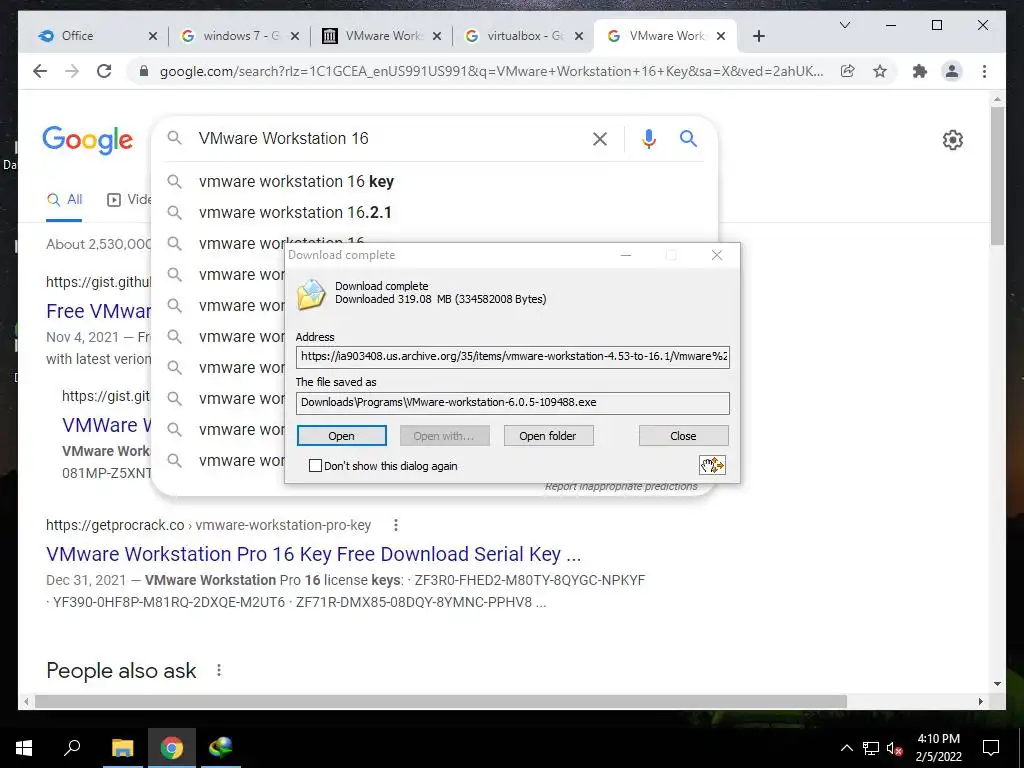Click the Chrome back arrow
The height and width of the screenshot is (768, 1024).
coord(40,71)
